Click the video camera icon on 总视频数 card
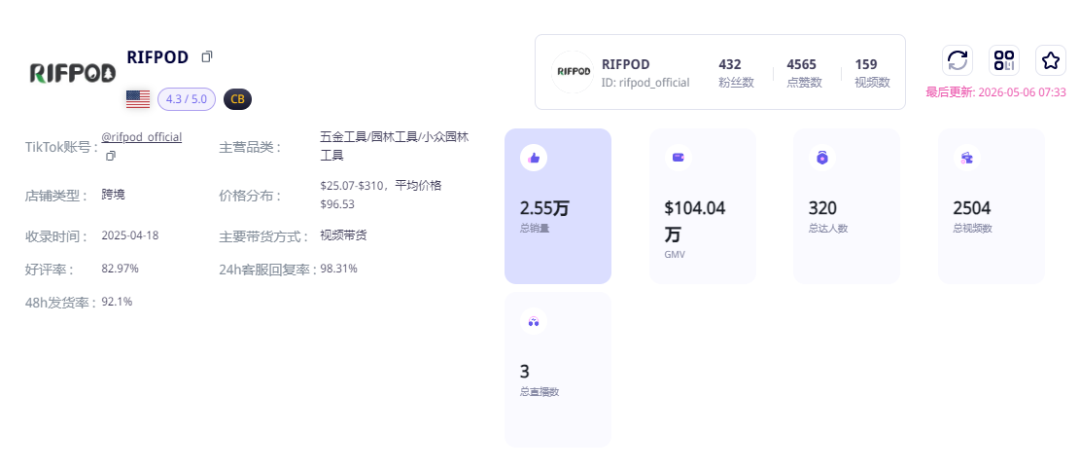Viewport: 1080px width, 469px height. click(x=967, y=158)
